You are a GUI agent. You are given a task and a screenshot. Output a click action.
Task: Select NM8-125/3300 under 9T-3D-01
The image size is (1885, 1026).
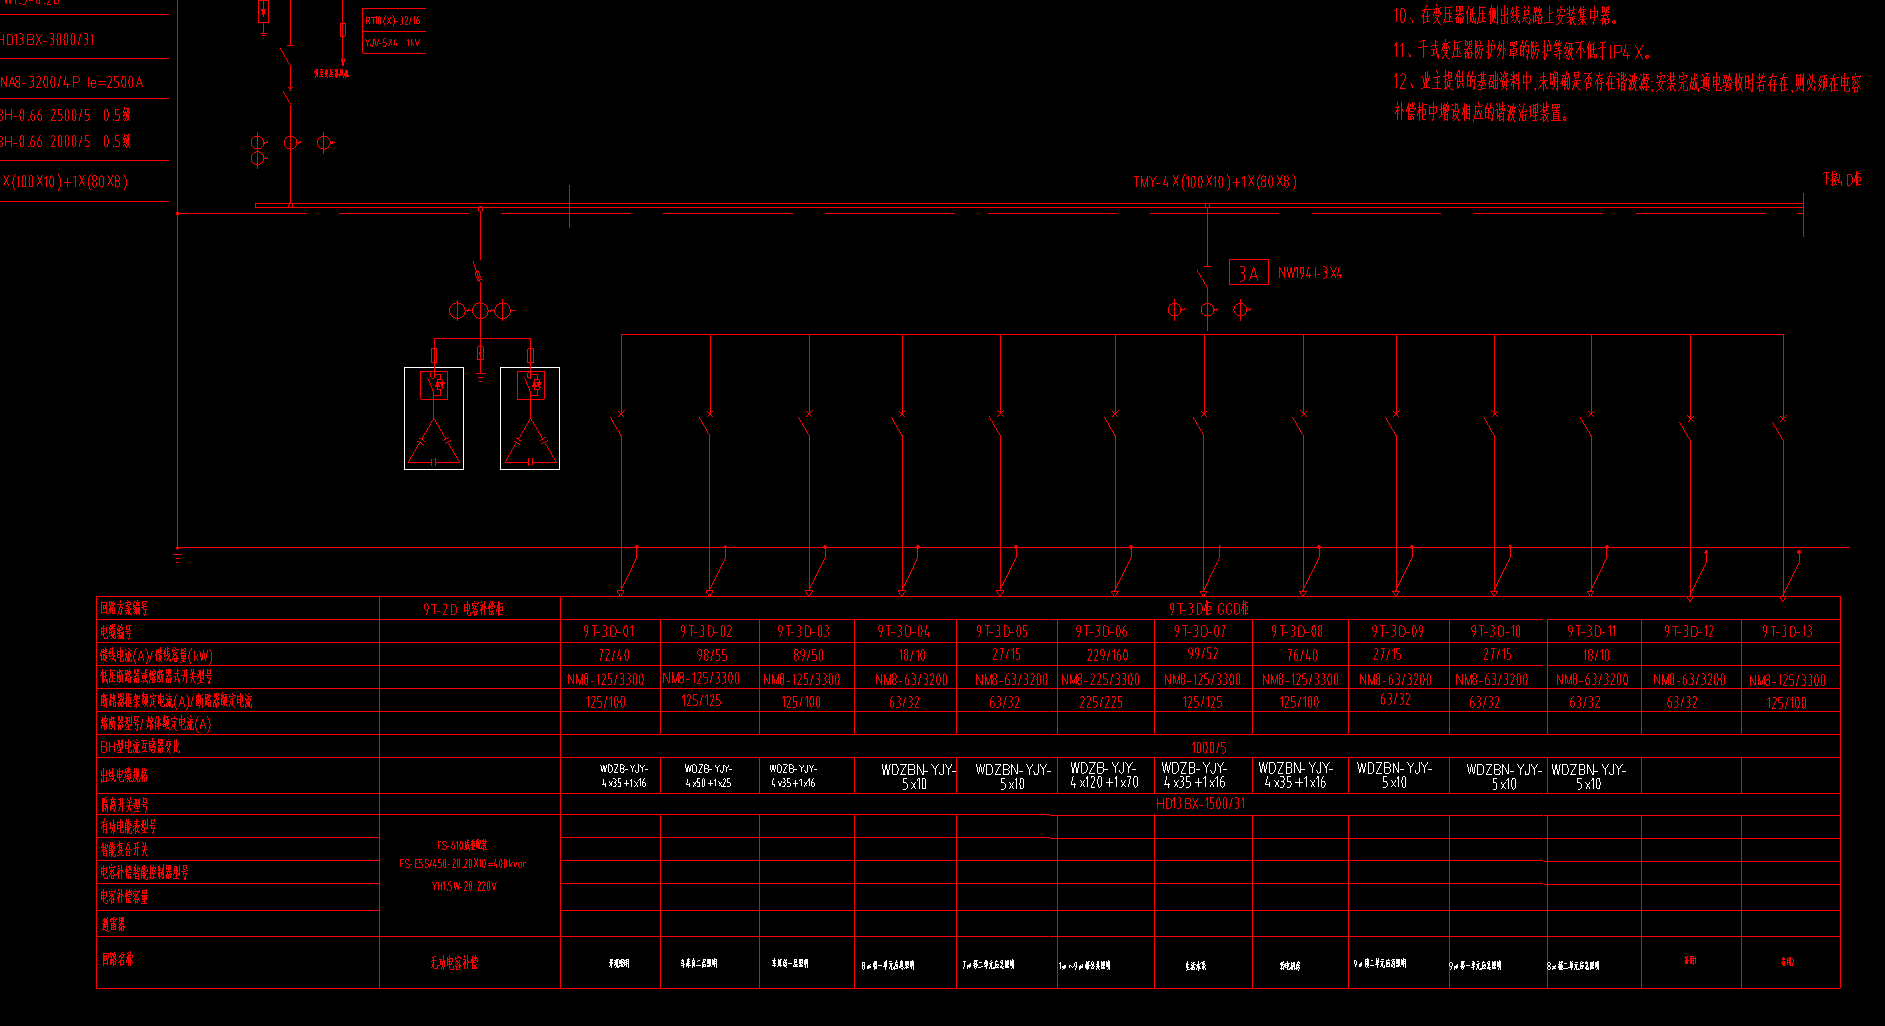606,680
